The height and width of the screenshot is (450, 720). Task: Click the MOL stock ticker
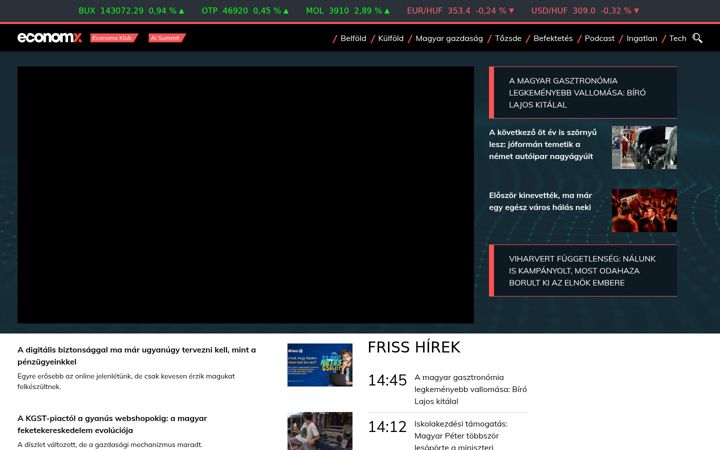348,11
